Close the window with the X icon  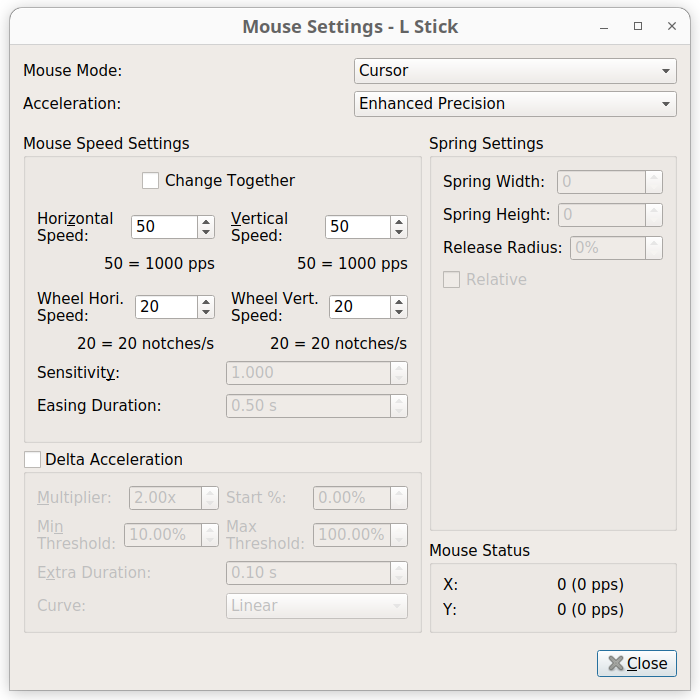click(672, 26)
